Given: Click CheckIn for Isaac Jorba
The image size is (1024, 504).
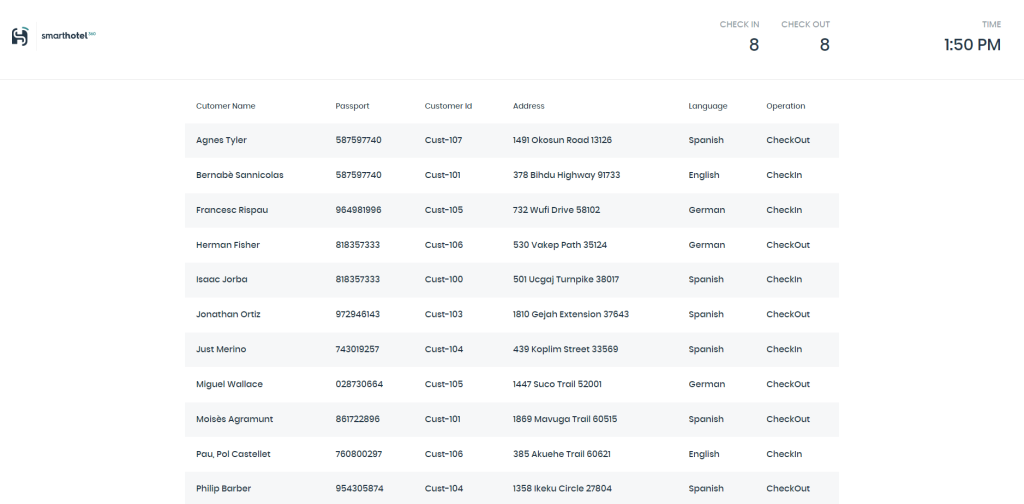Looking at the screenshot, I should pyautogui.click(x=784, y=279).
